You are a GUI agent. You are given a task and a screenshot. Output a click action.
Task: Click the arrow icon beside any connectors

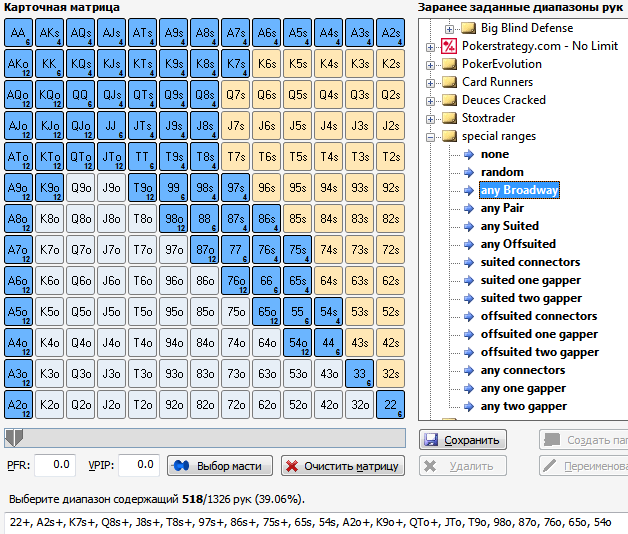point(469,371)
